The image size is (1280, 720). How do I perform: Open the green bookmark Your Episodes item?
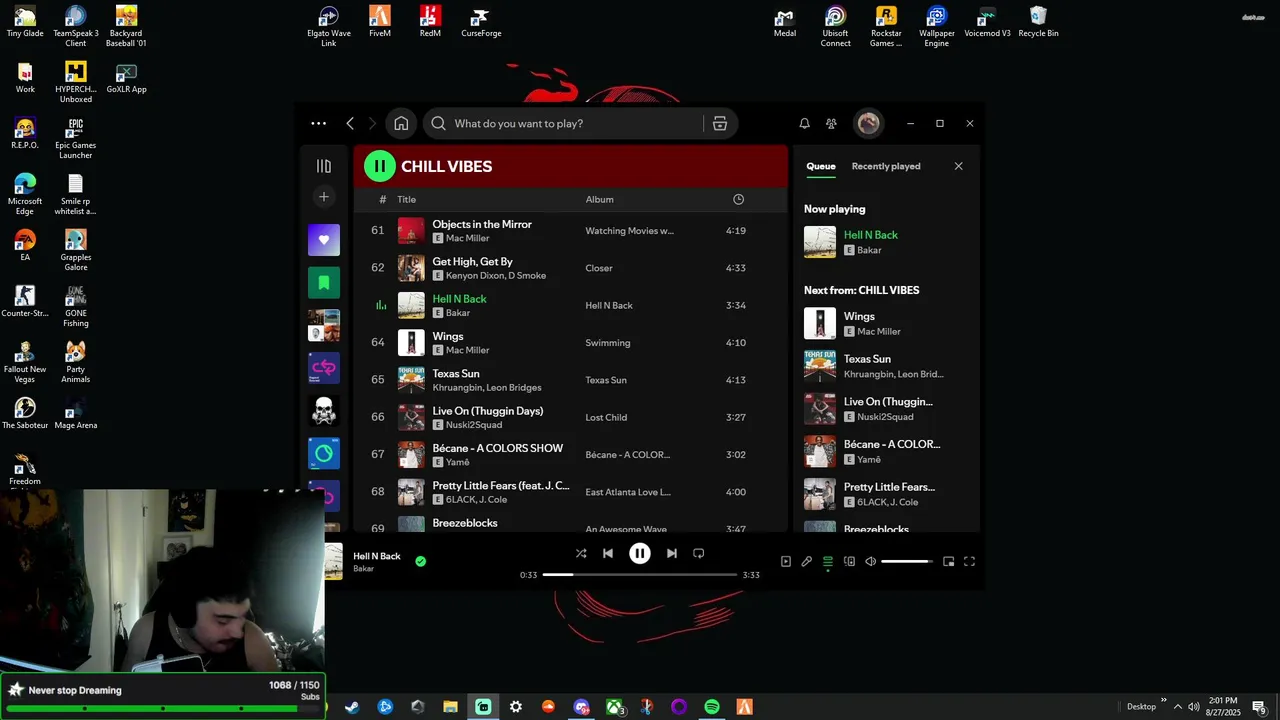tap(324, 283)
